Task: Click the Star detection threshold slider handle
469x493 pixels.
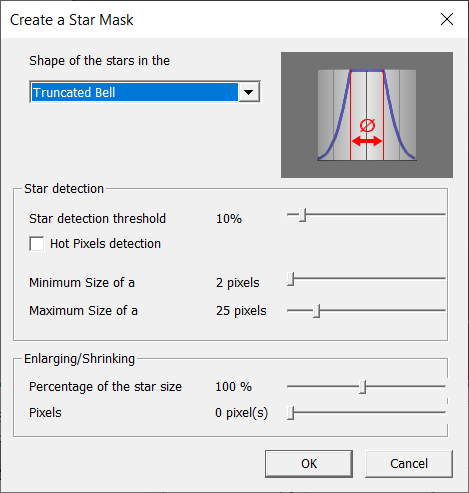Action: pos(303,214)
